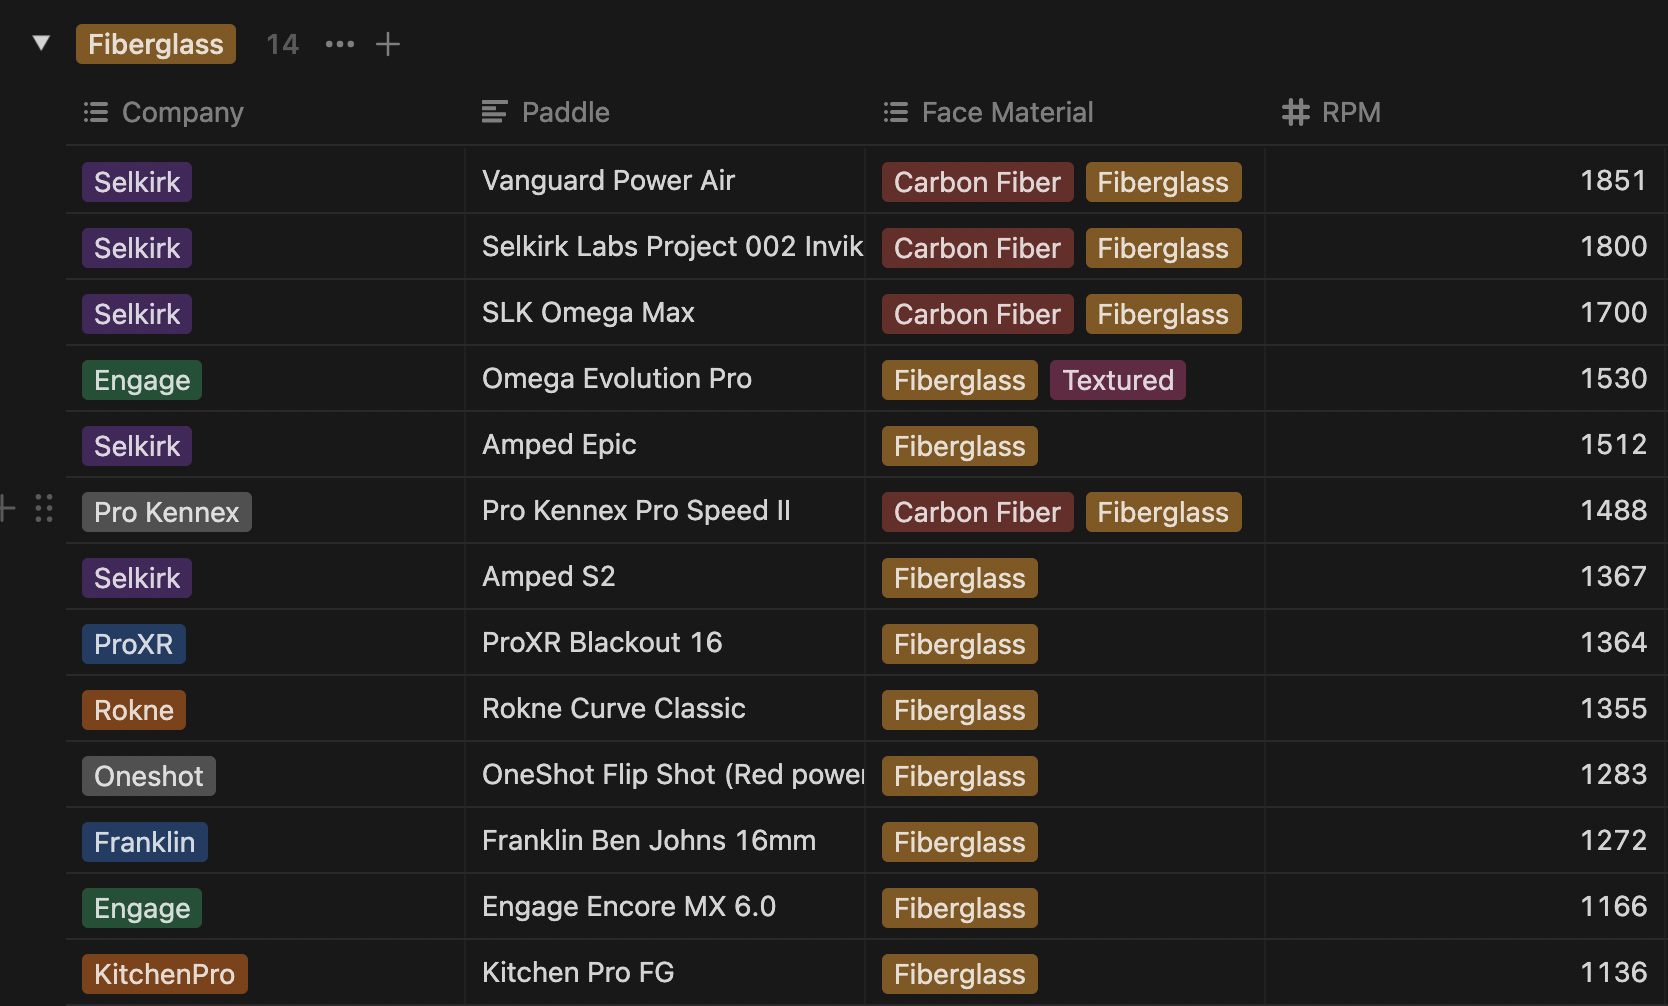
Task: Click the Selkirk tag on Amped Epic row
Action: [x=136, y=445]
